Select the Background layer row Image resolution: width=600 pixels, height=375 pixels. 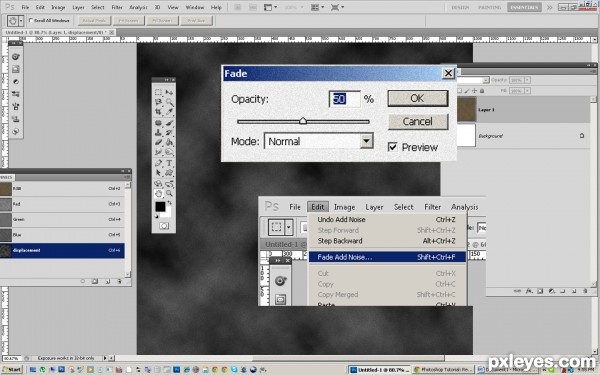tap(523, 135)
